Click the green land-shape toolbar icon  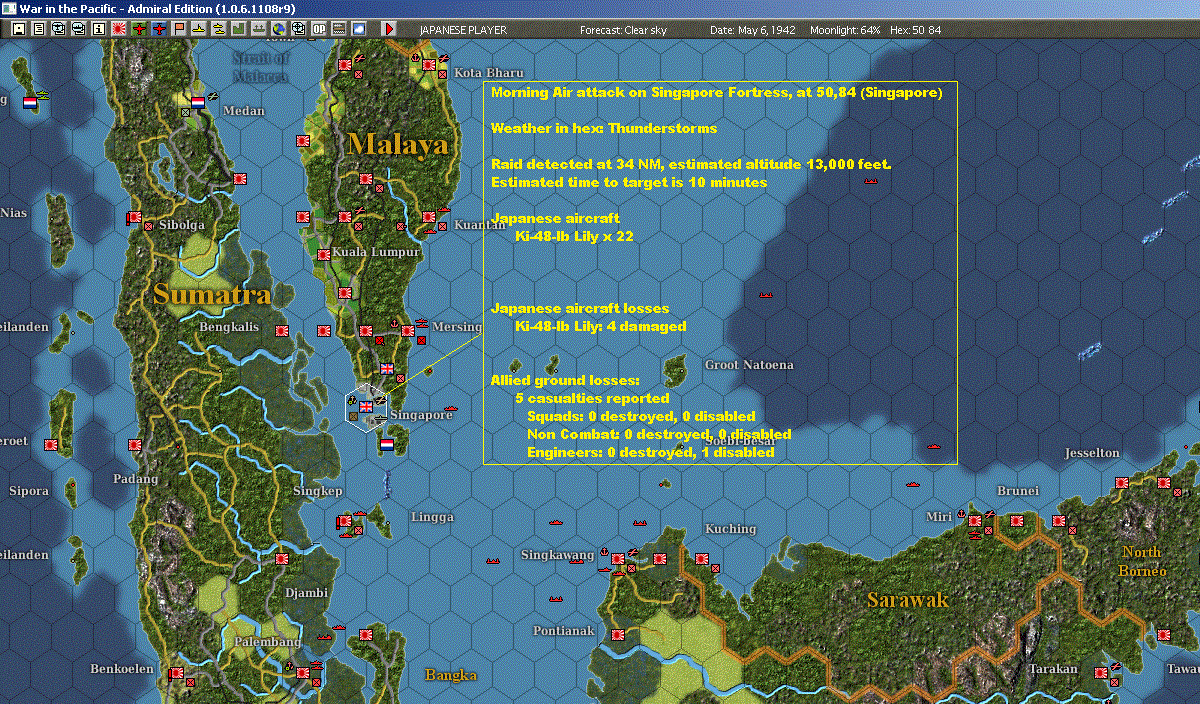pos(238,29)
